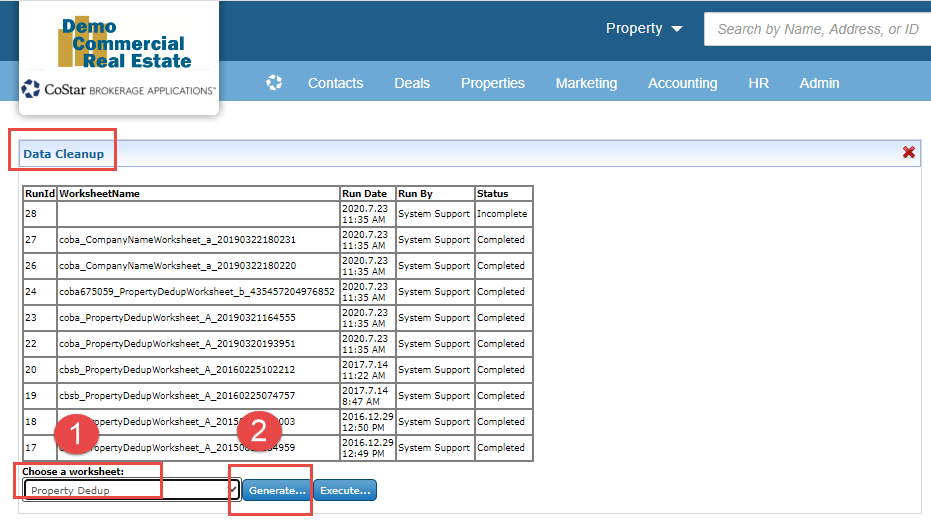
Task: Go to the Properties menu
Action: tap(492, 83)
